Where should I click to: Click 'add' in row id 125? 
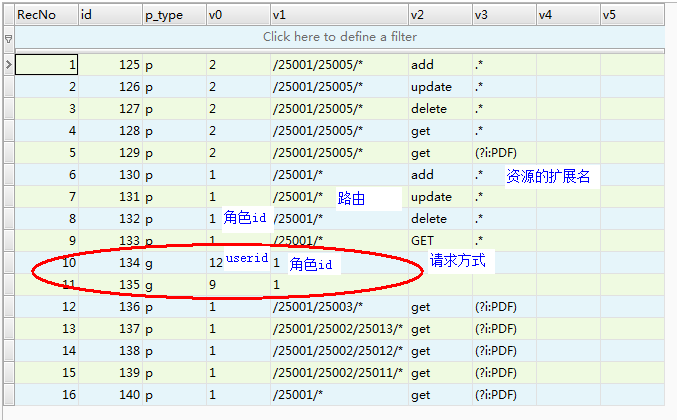click(x=422, y=65)
